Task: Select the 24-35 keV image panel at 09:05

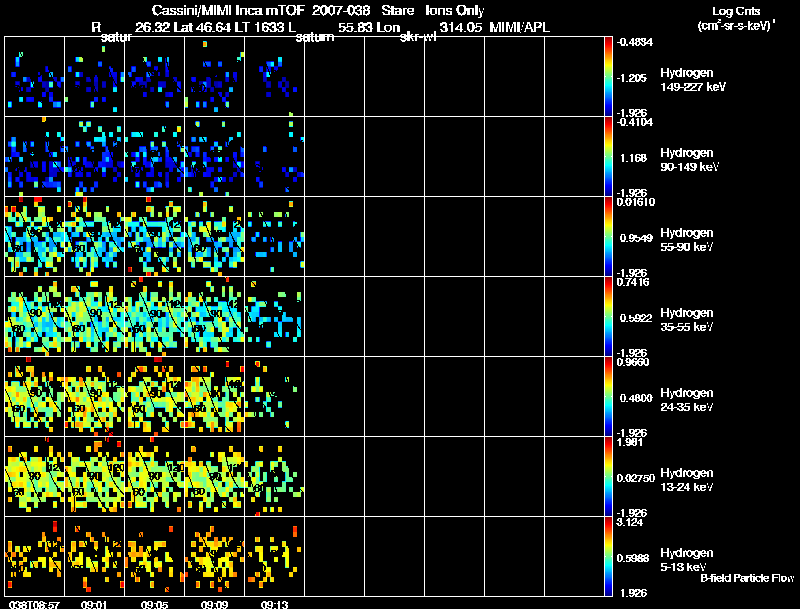Action: click(155, 397)
